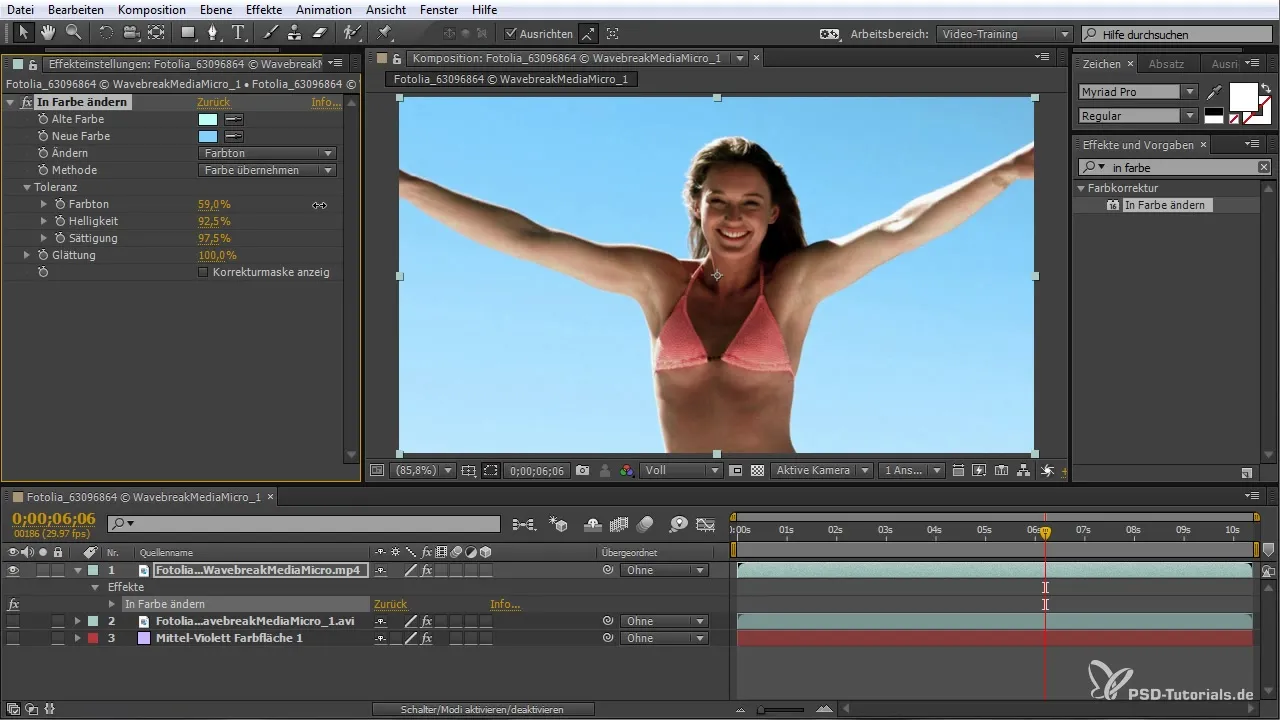Enable motion blur switch in timeline header
1280x720 pixels.
tap(645, 523)
